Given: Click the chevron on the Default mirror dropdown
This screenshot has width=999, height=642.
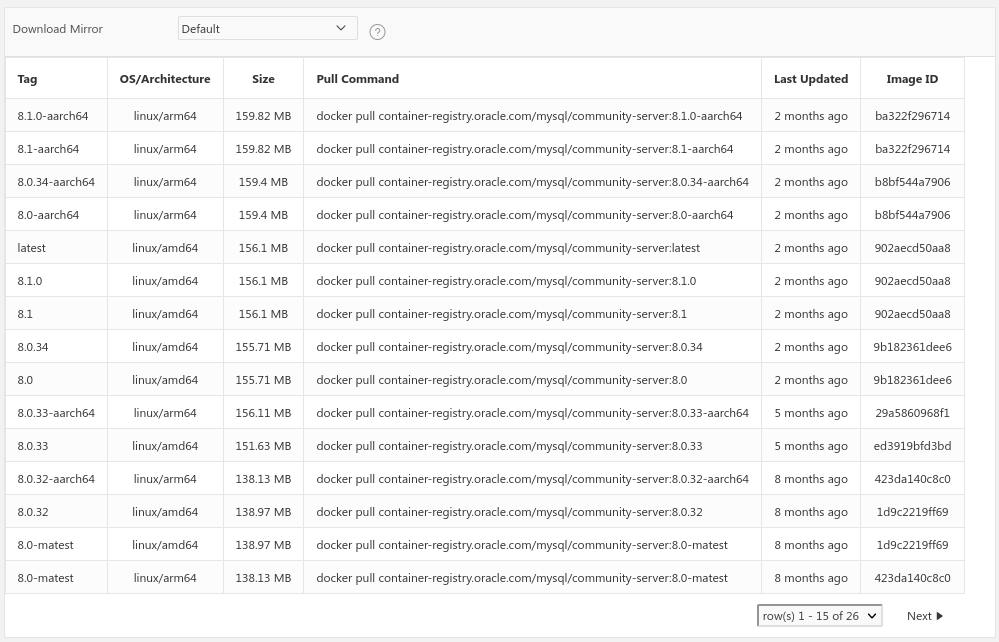Looking at the screenshot, I should (x=340, y=28).
